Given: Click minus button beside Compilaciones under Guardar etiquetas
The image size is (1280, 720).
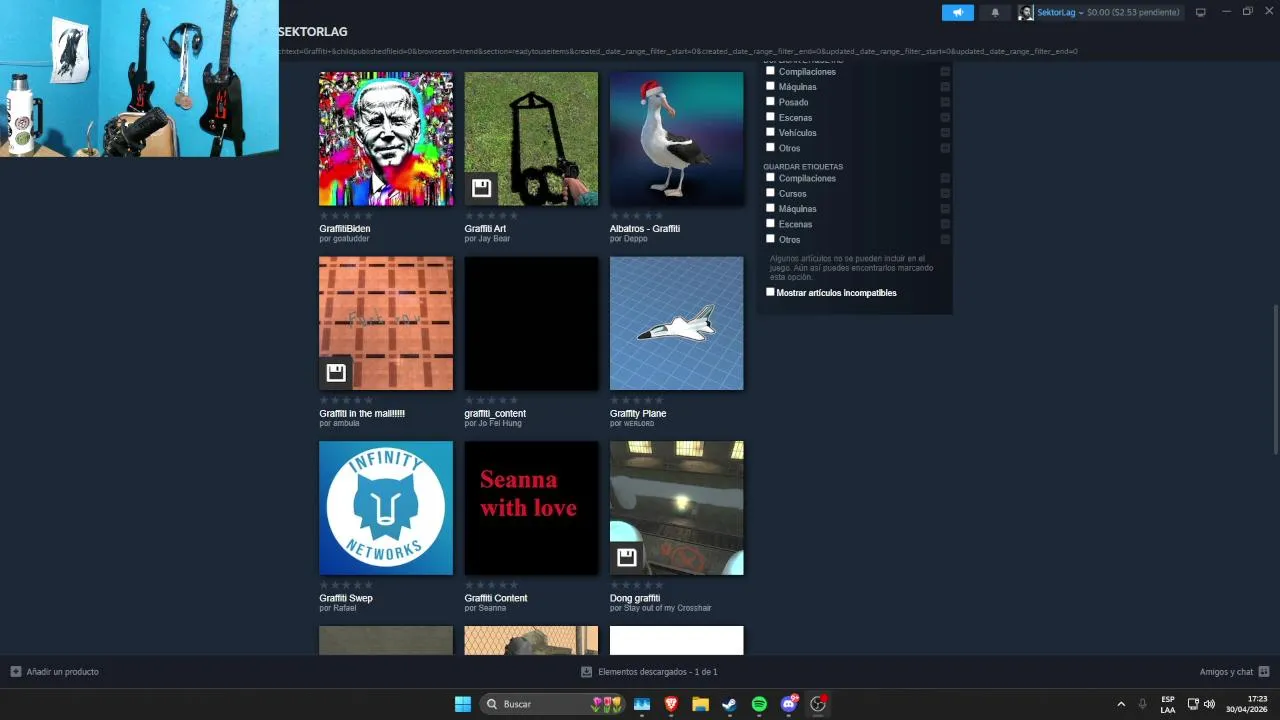Looking at the screenshot, I should tap(945, 178).
